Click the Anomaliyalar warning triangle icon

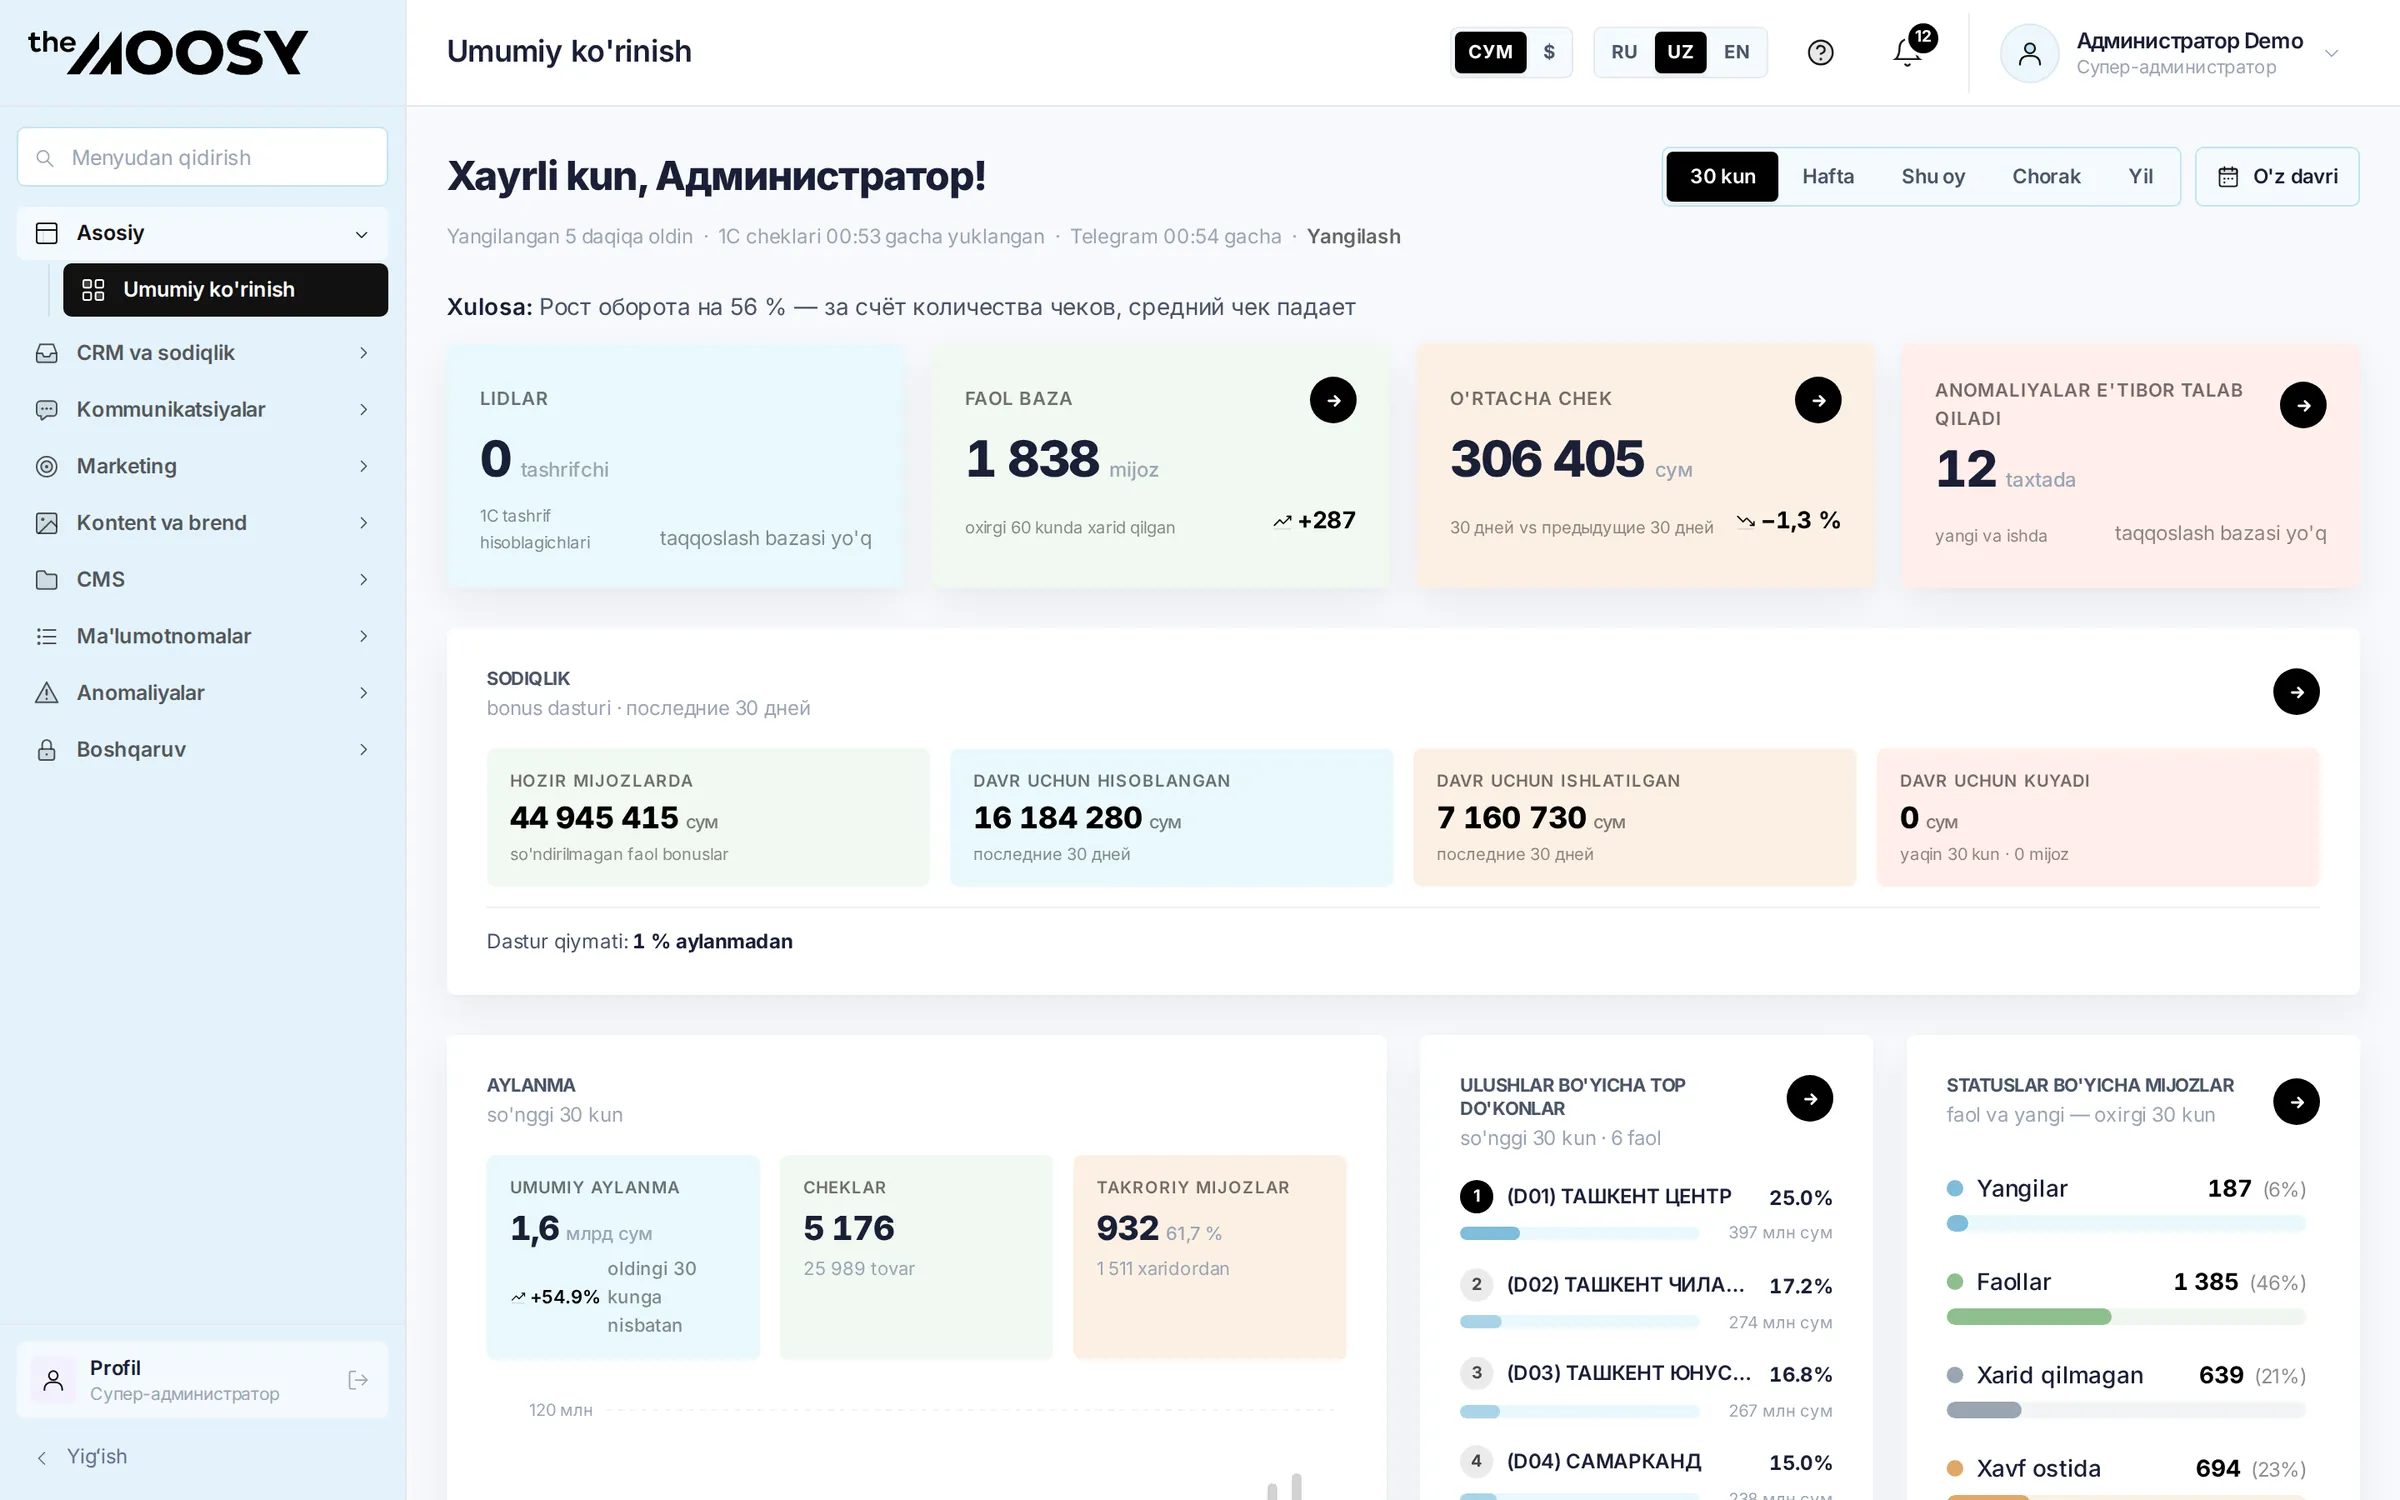[x=47, y=693]
